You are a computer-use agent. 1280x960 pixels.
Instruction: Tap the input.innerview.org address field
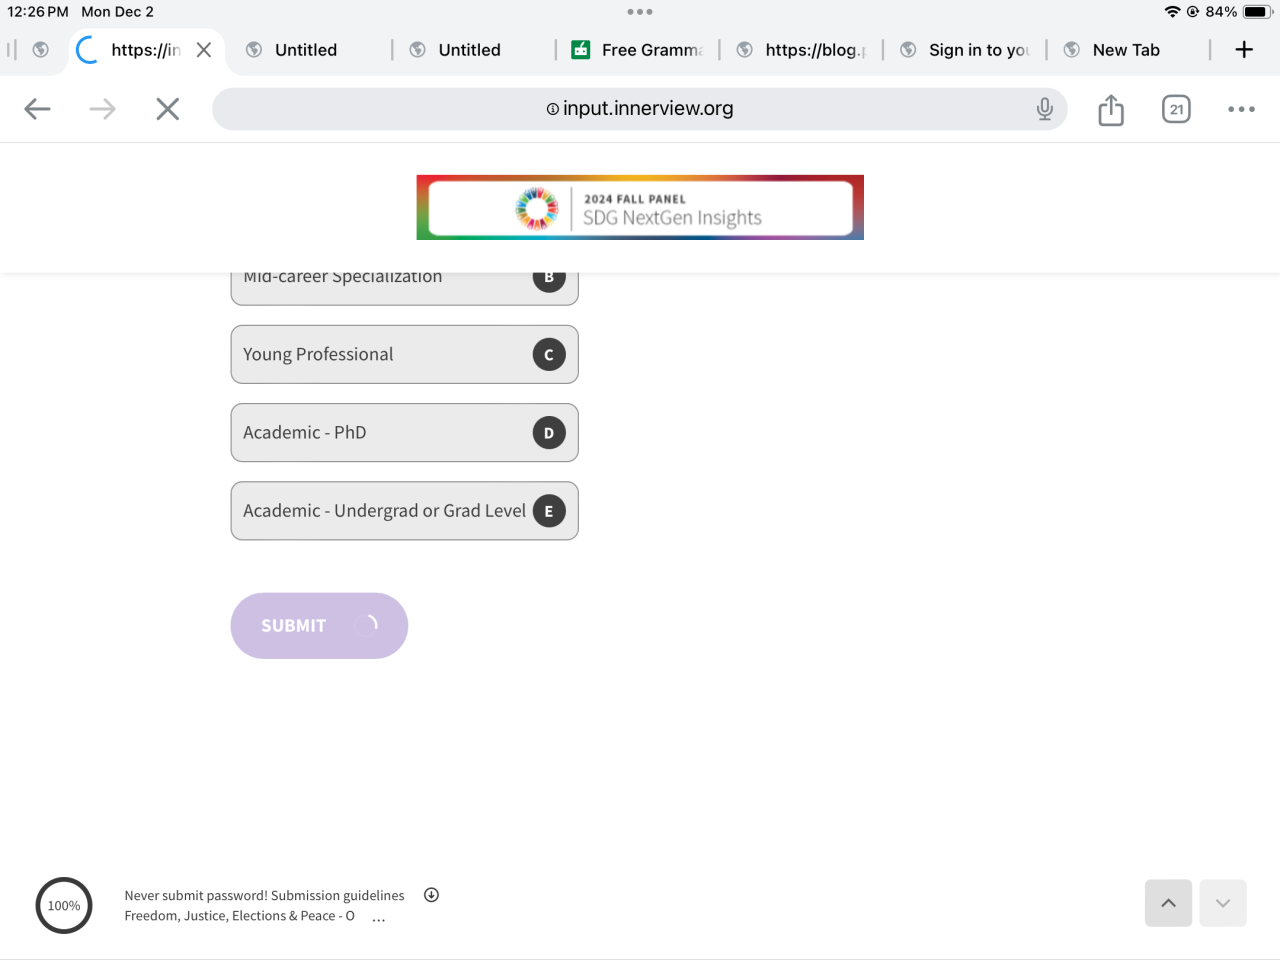[x=640, y=109]
